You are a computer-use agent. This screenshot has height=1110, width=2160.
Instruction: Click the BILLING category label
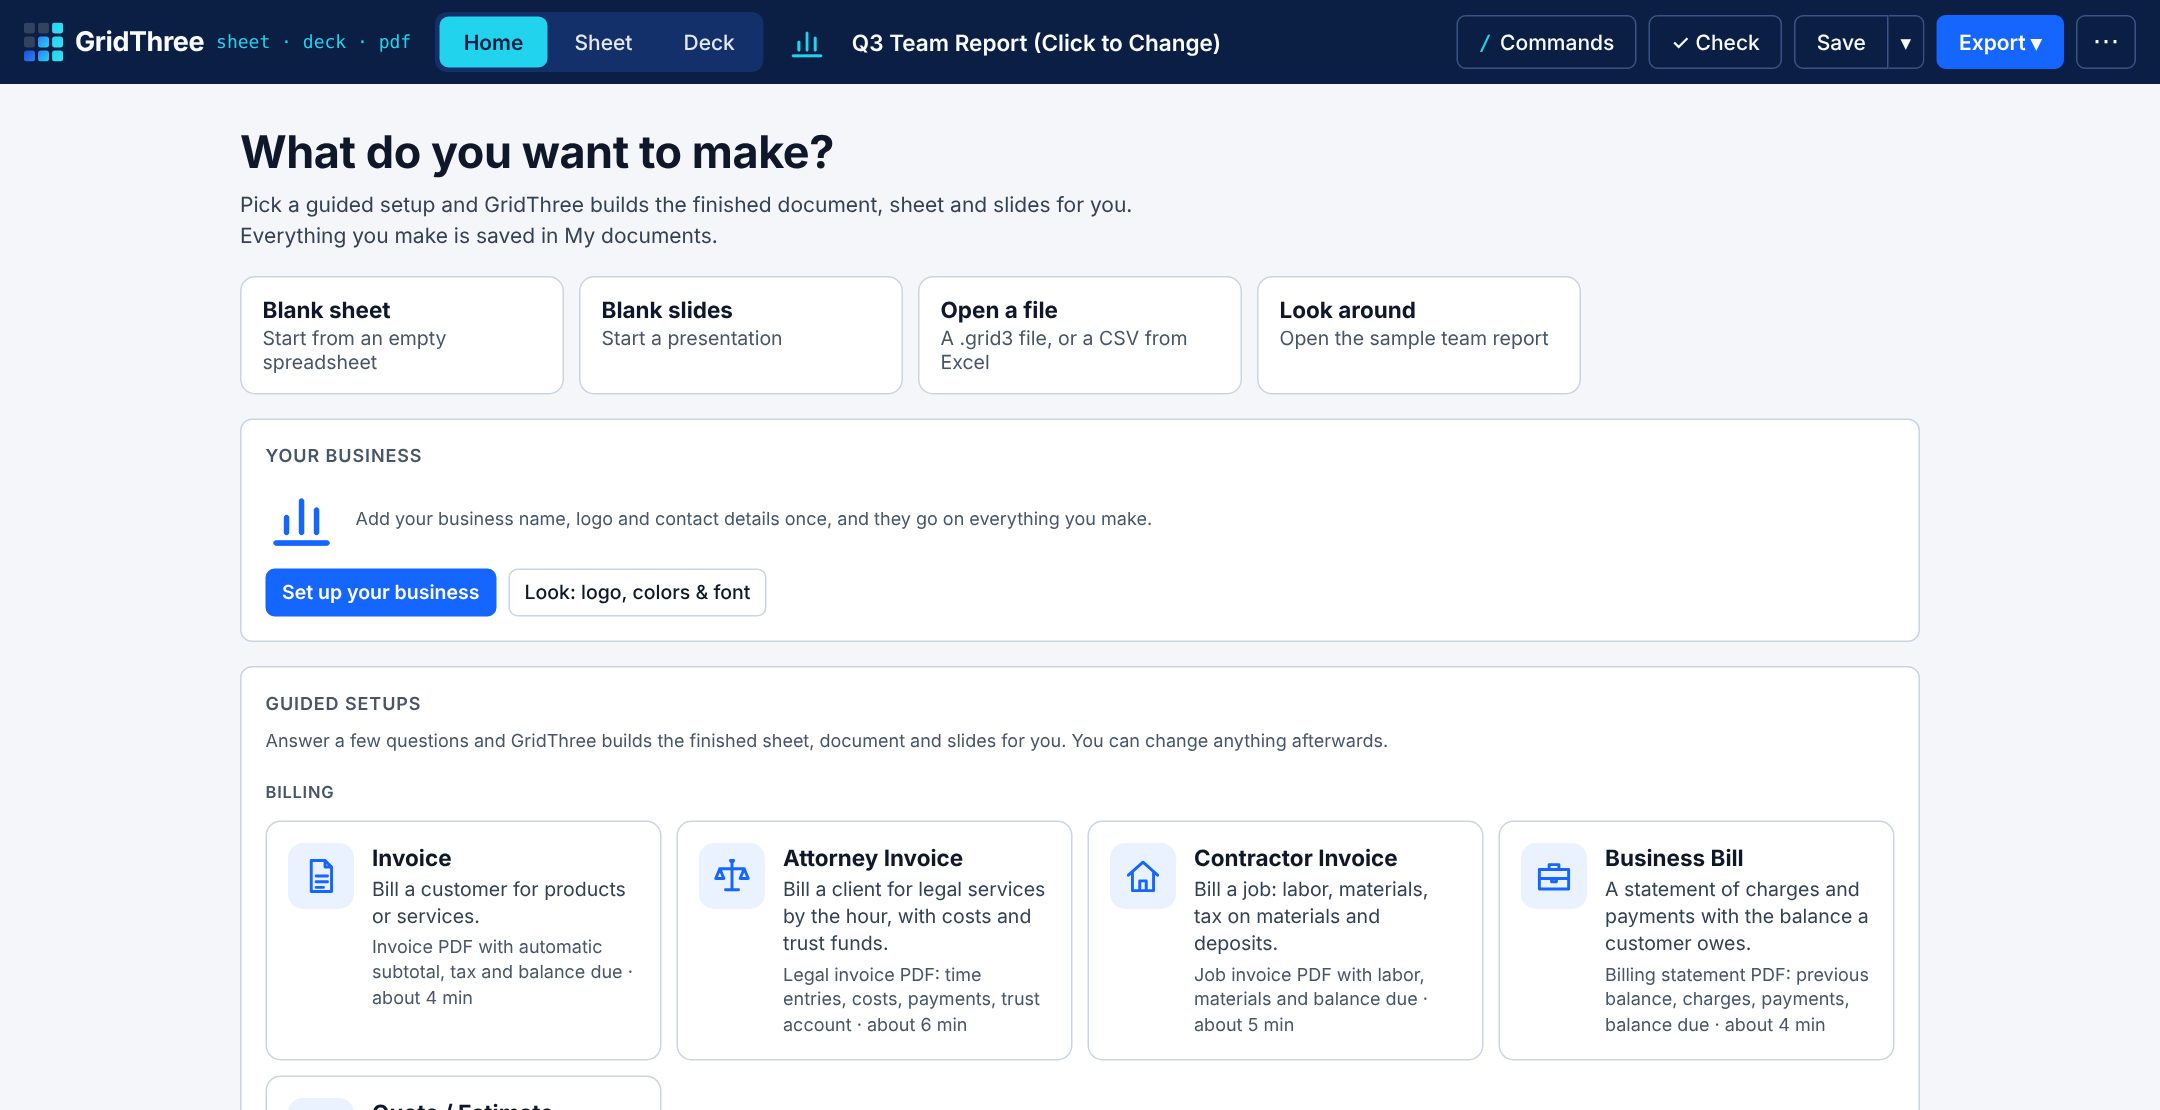[x=300, y=792]
